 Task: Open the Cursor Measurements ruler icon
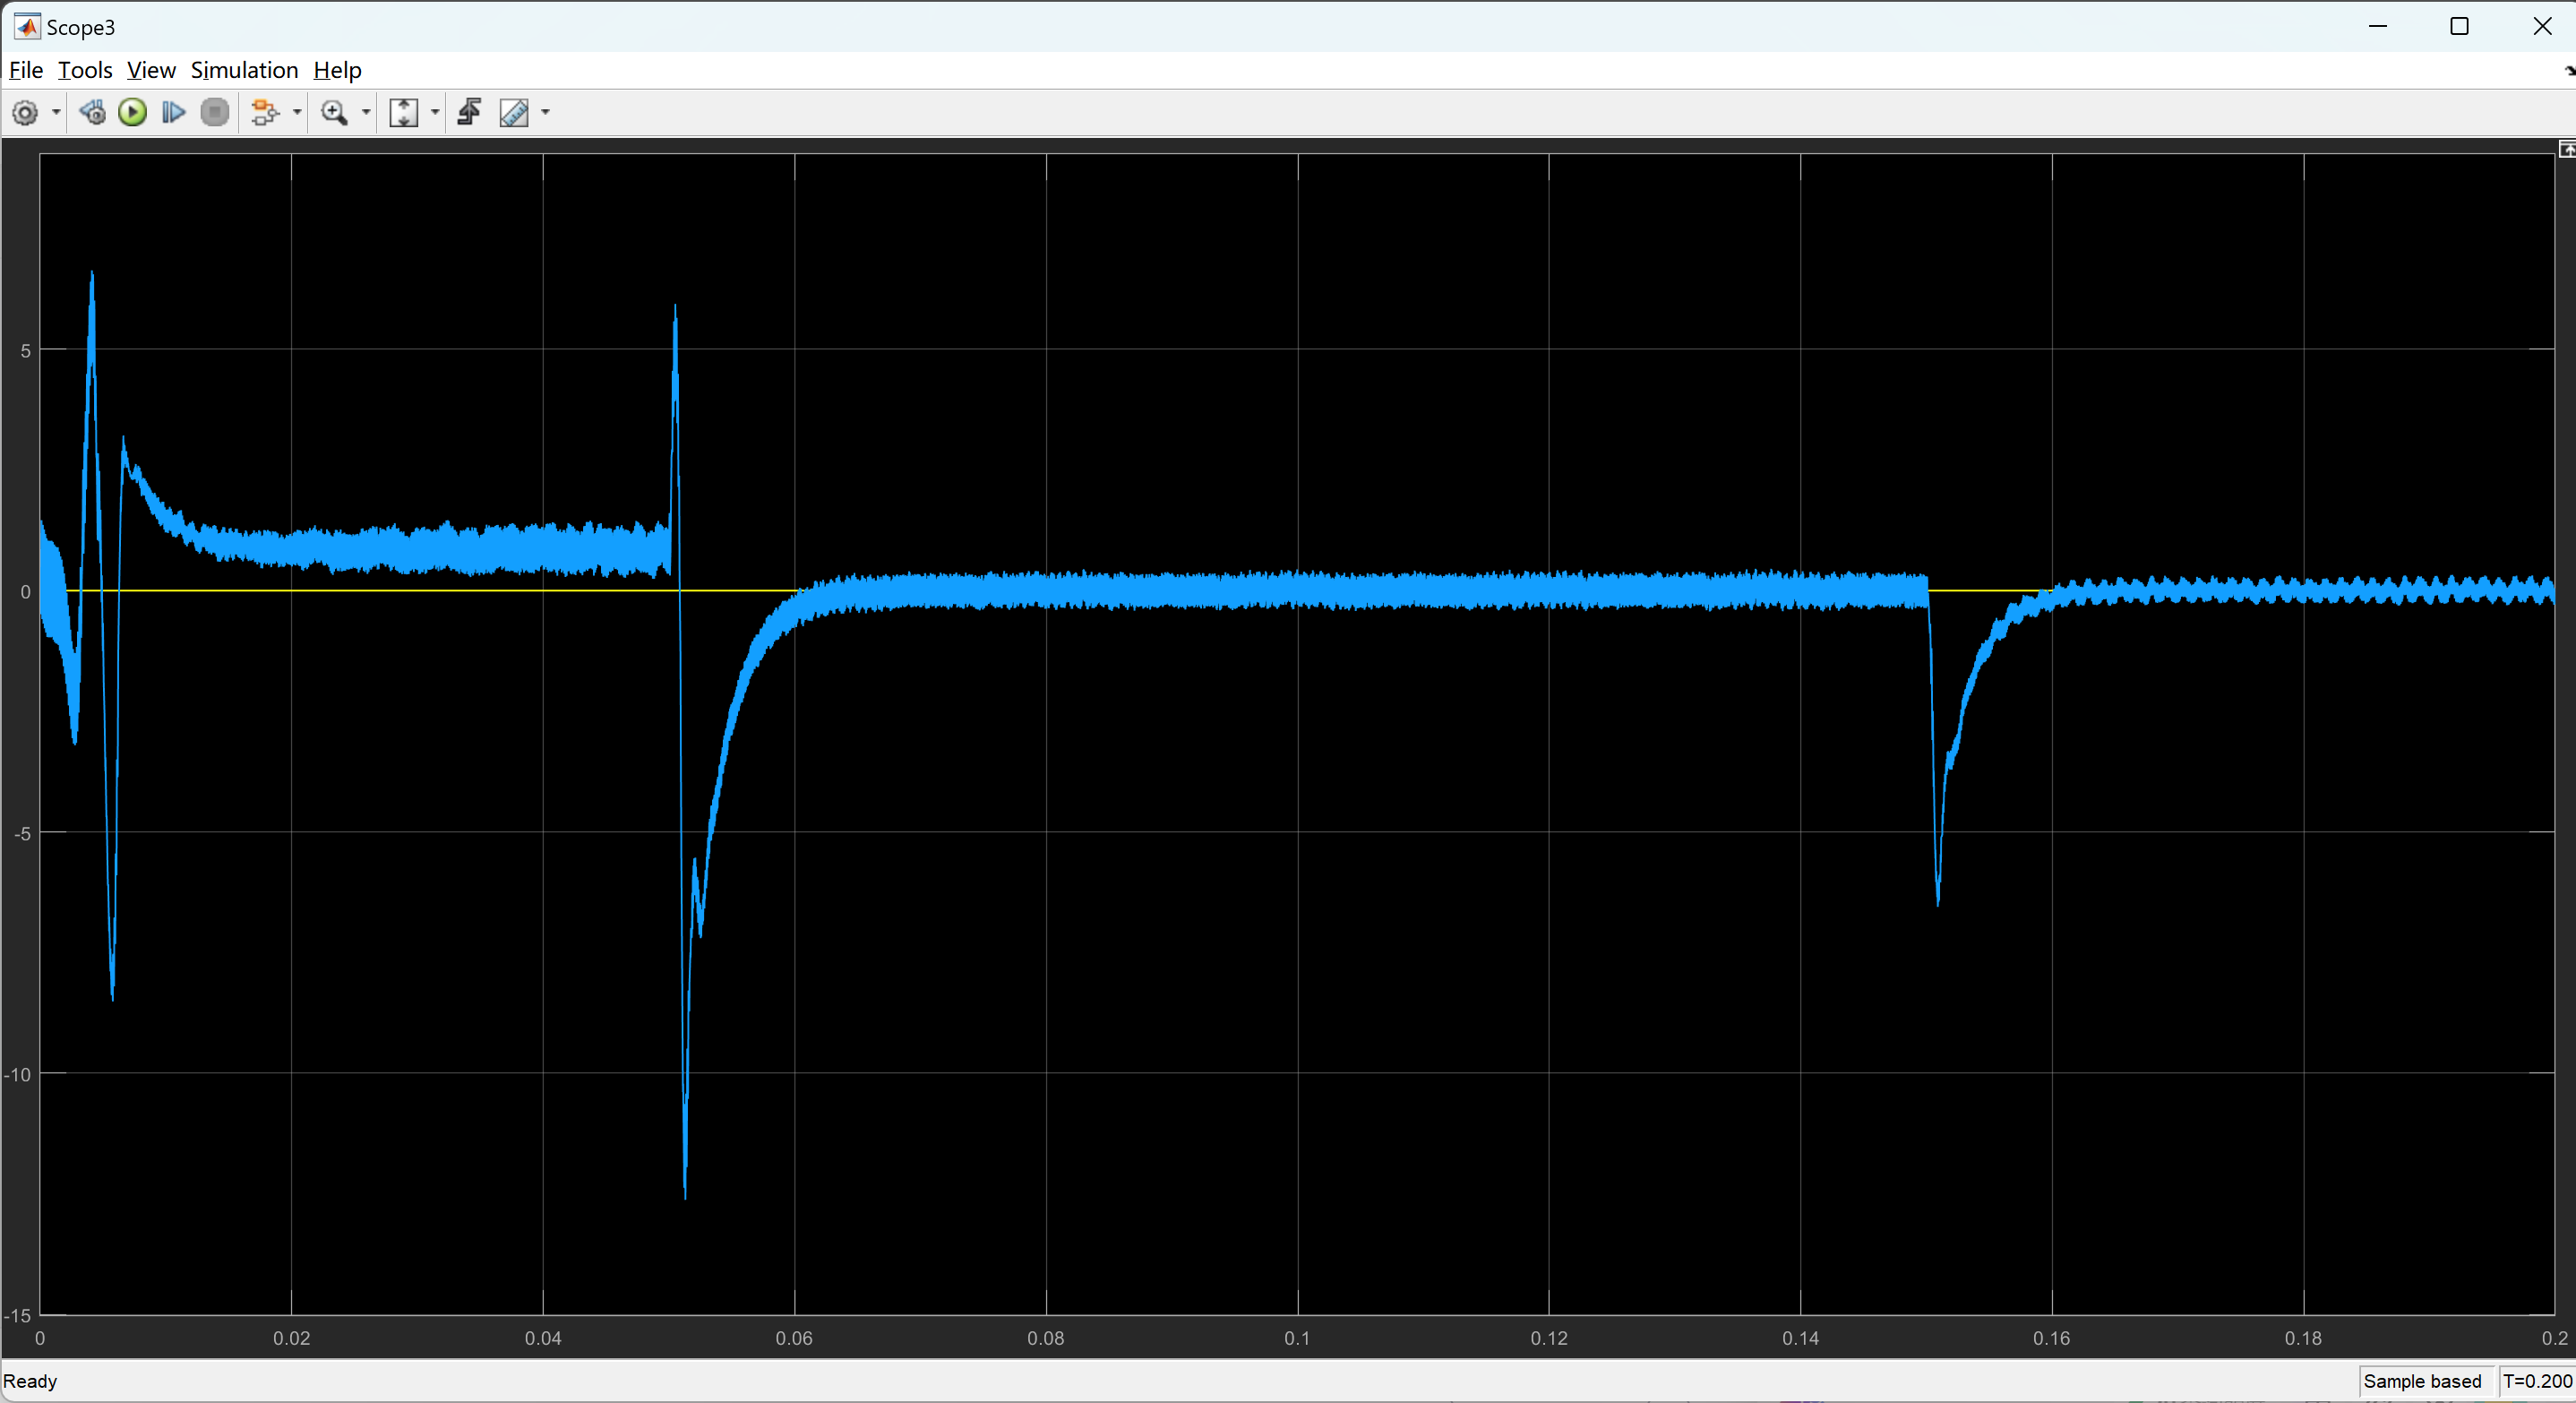click(514, 113)
